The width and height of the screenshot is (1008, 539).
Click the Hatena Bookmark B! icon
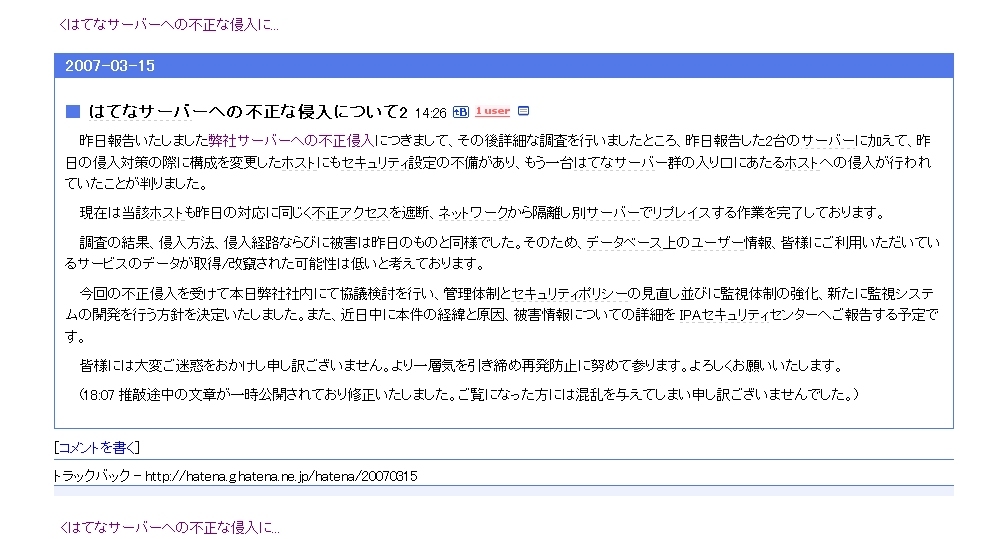[x=461, y=112]
